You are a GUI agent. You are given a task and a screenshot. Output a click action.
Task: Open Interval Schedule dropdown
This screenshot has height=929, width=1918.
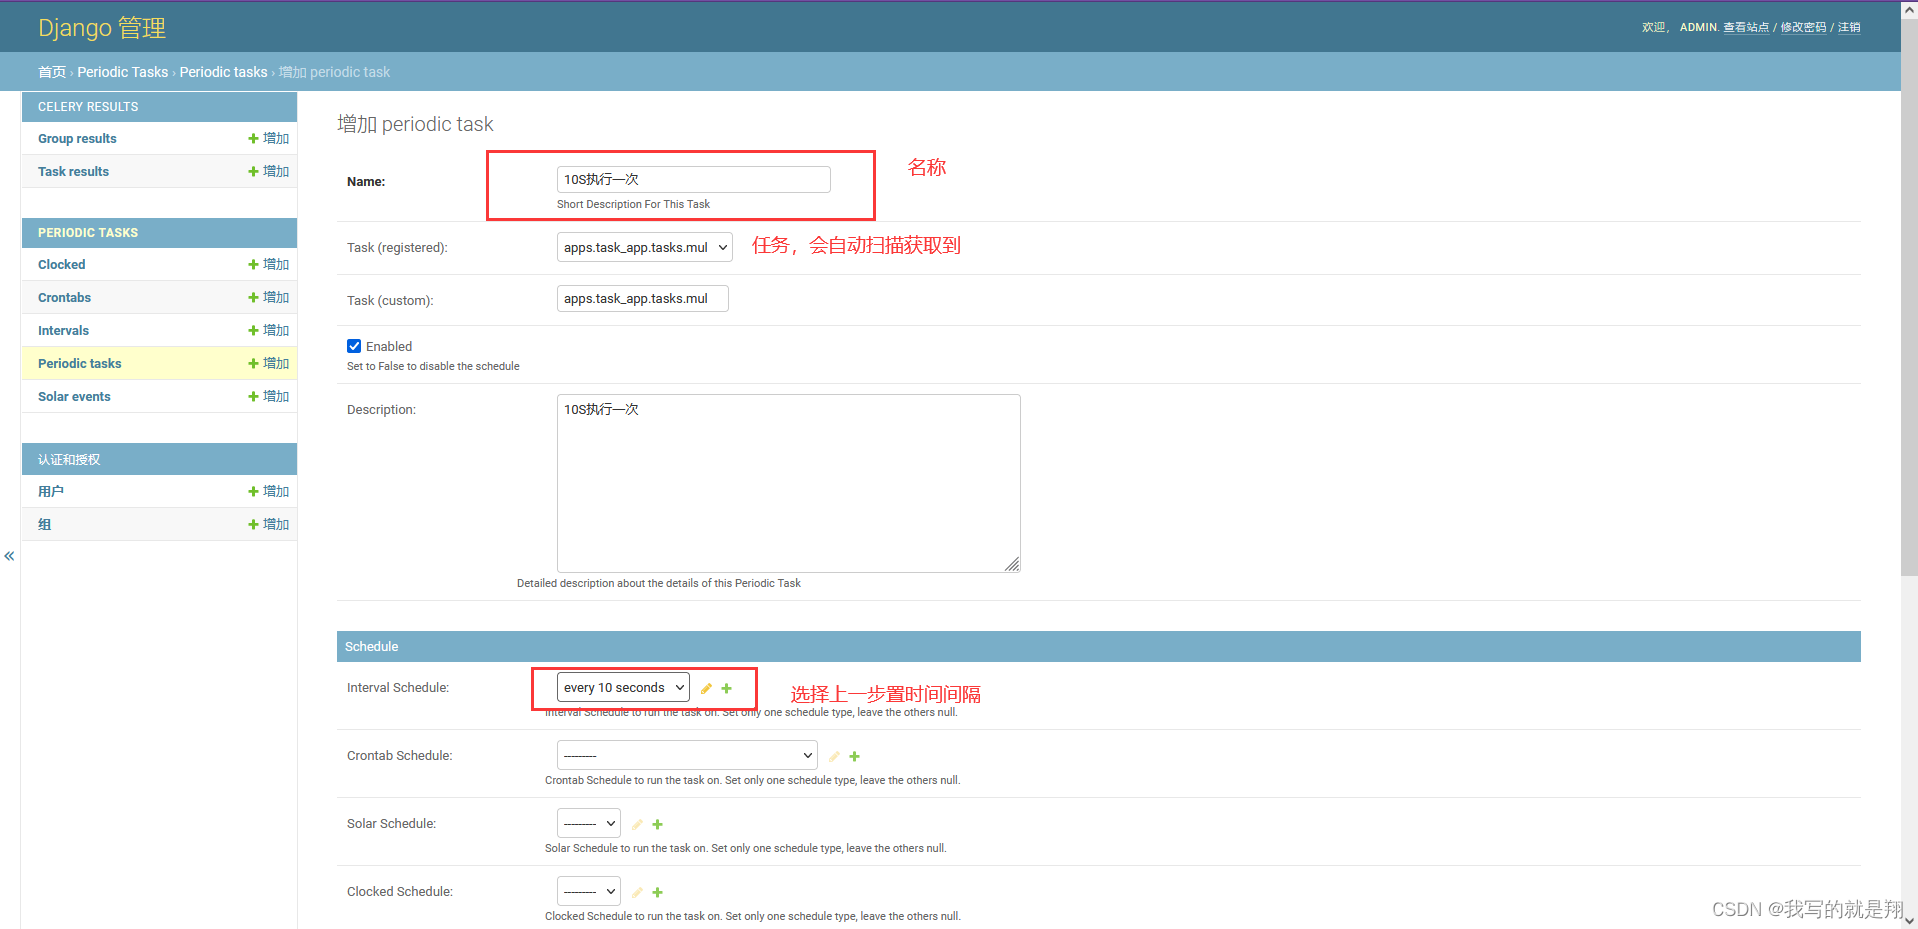point(623,687)
